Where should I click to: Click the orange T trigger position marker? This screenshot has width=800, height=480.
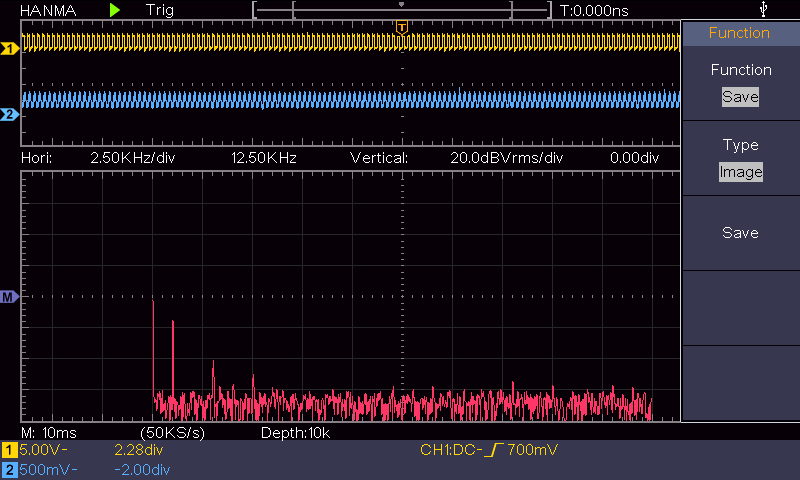coord(401,26)
